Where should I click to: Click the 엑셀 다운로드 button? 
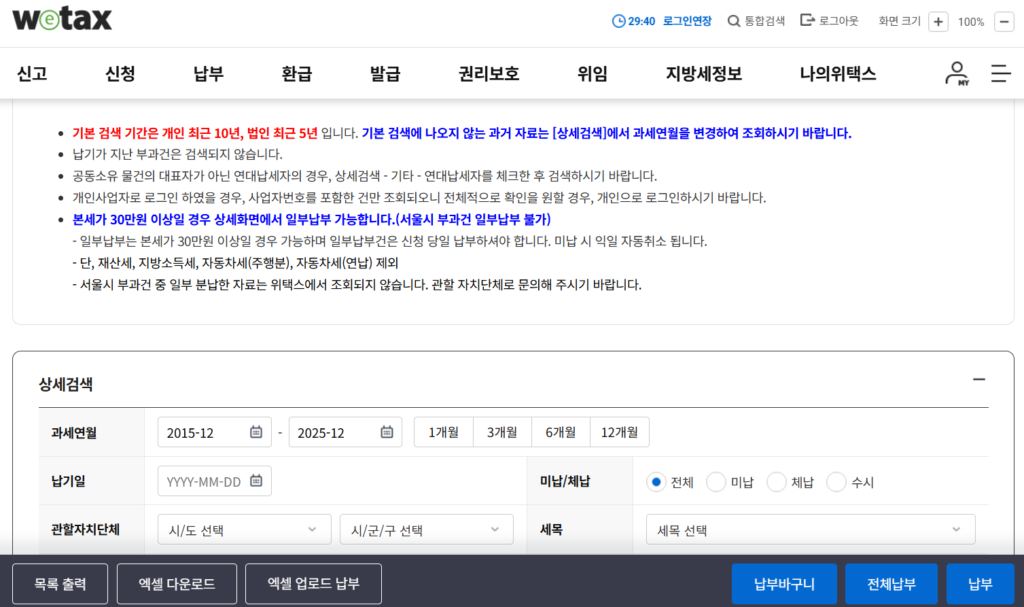coord(176,583)
